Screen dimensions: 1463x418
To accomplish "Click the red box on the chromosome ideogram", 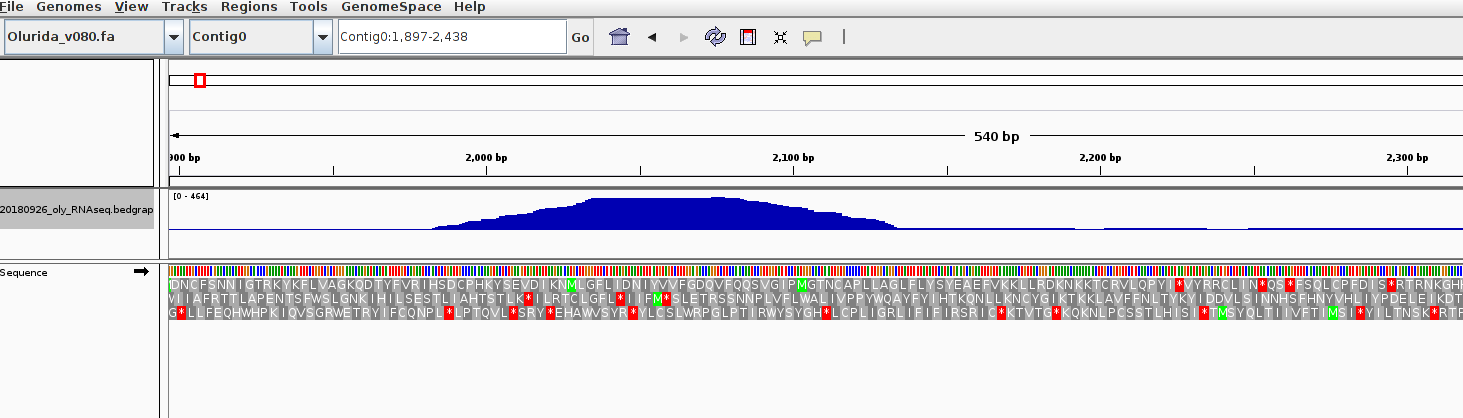I will [x=200, y=80].
